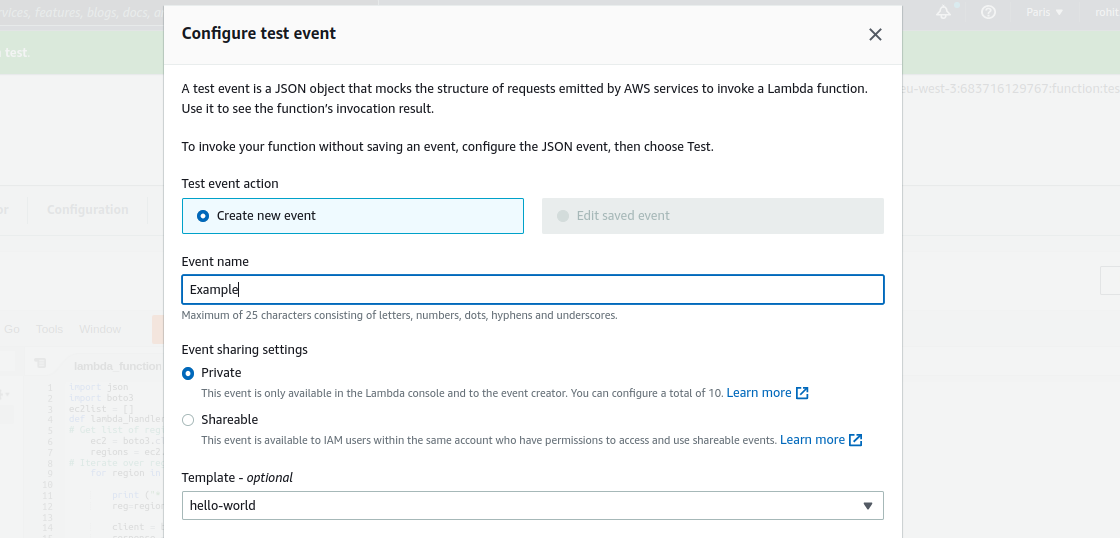
Task: Click external link icon beside Private Learn more
Action: pos(802,393)
